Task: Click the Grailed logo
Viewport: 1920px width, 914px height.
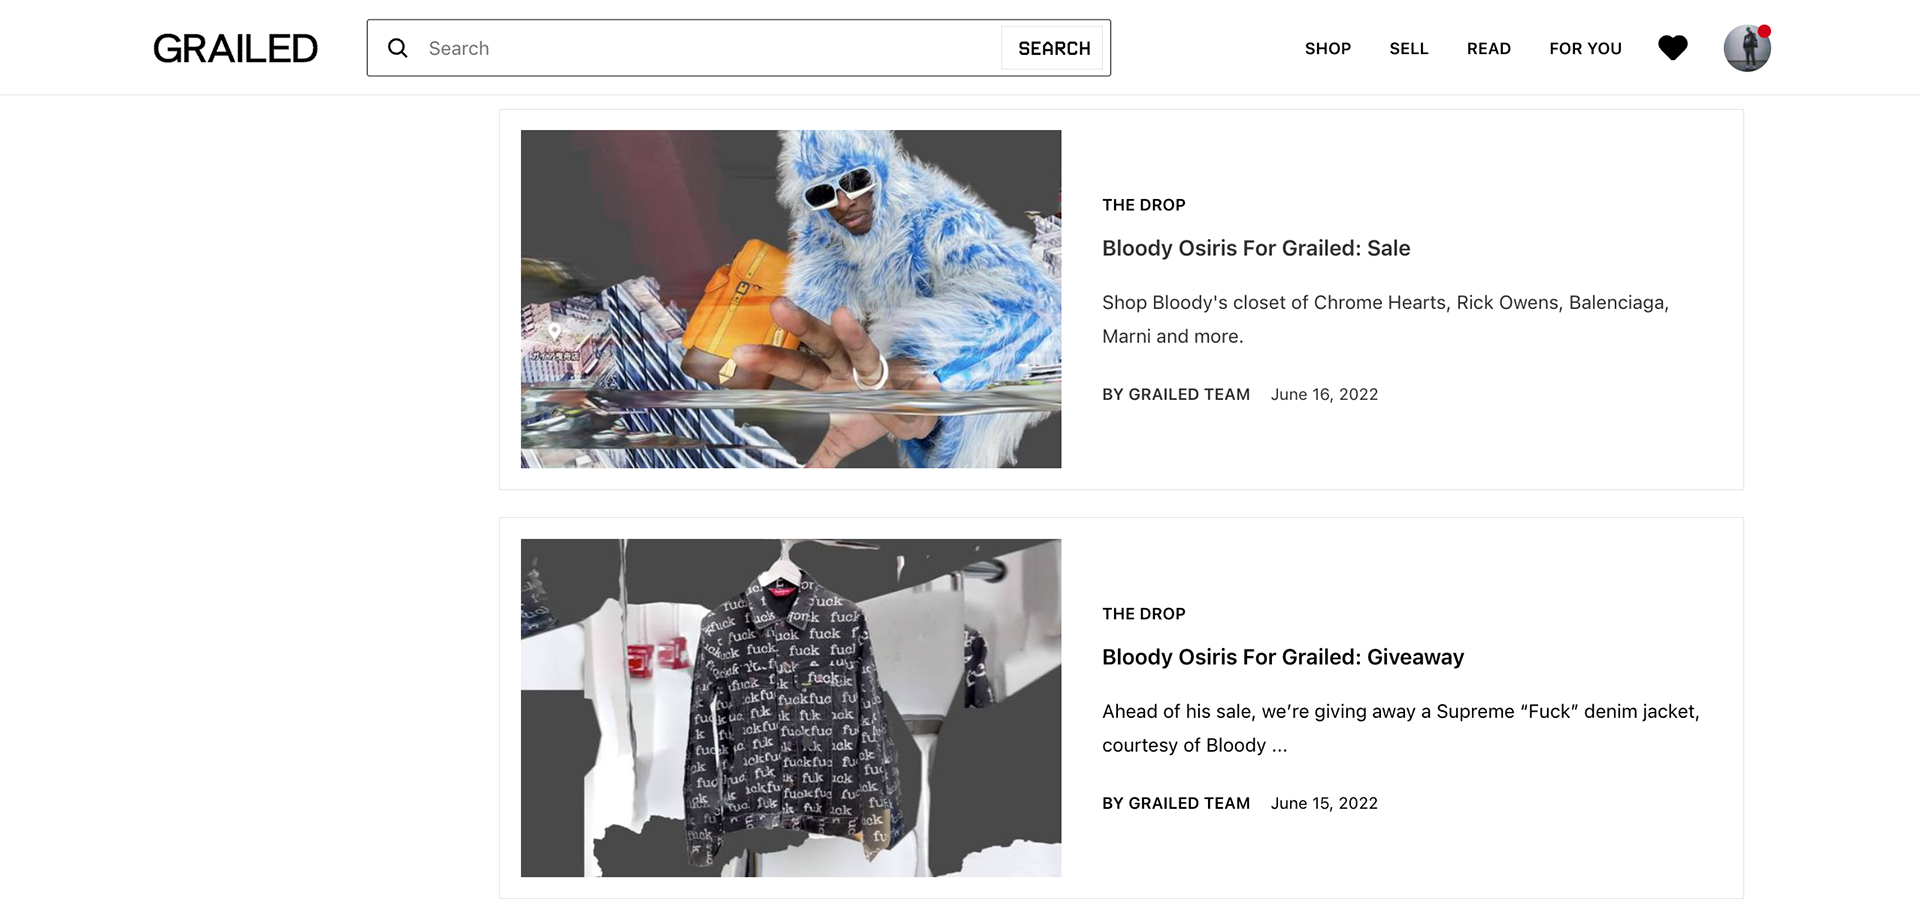Action: 235,48
